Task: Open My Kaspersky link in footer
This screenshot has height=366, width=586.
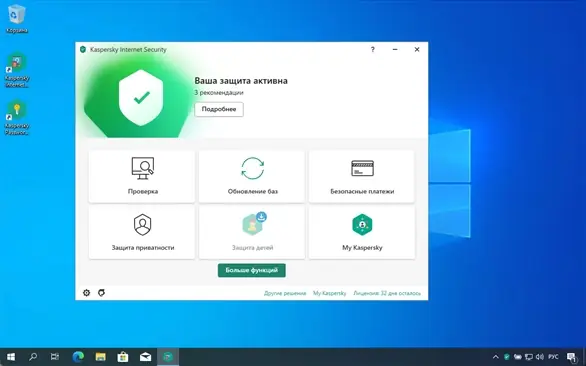Action: click(x=330, y=293)
